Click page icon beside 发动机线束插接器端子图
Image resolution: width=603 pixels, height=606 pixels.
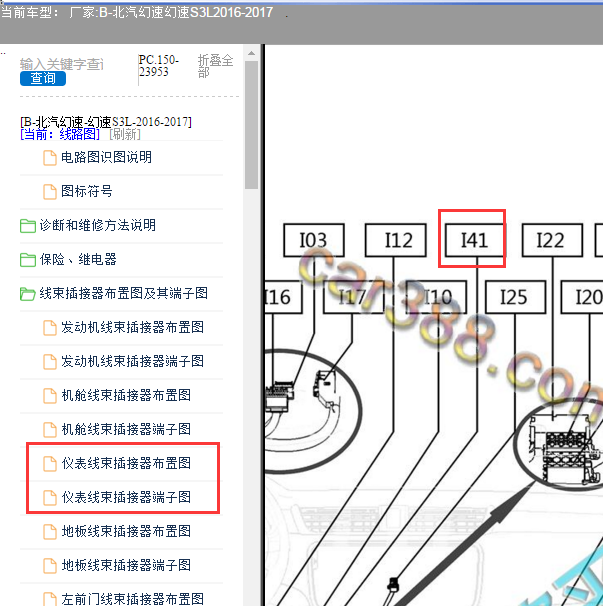(49, 362)
